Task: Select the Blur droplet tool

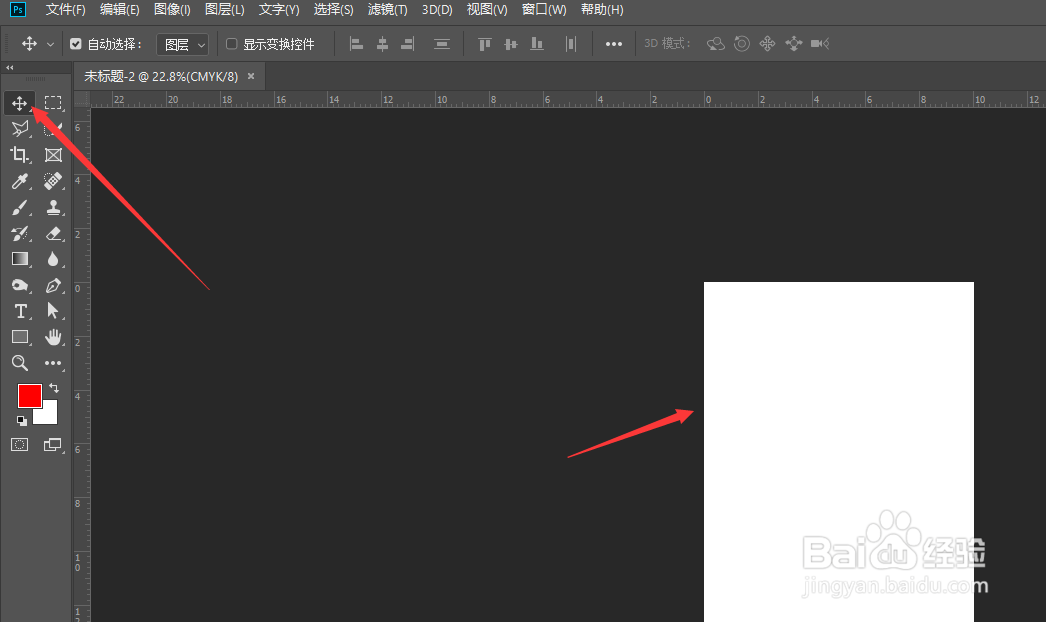Action: 53,259
